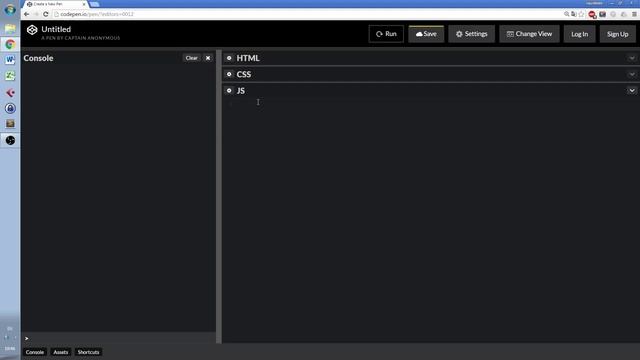Screen dimensions: 640x360
Task: Click the JS editor header label
Action: [241, 91]
